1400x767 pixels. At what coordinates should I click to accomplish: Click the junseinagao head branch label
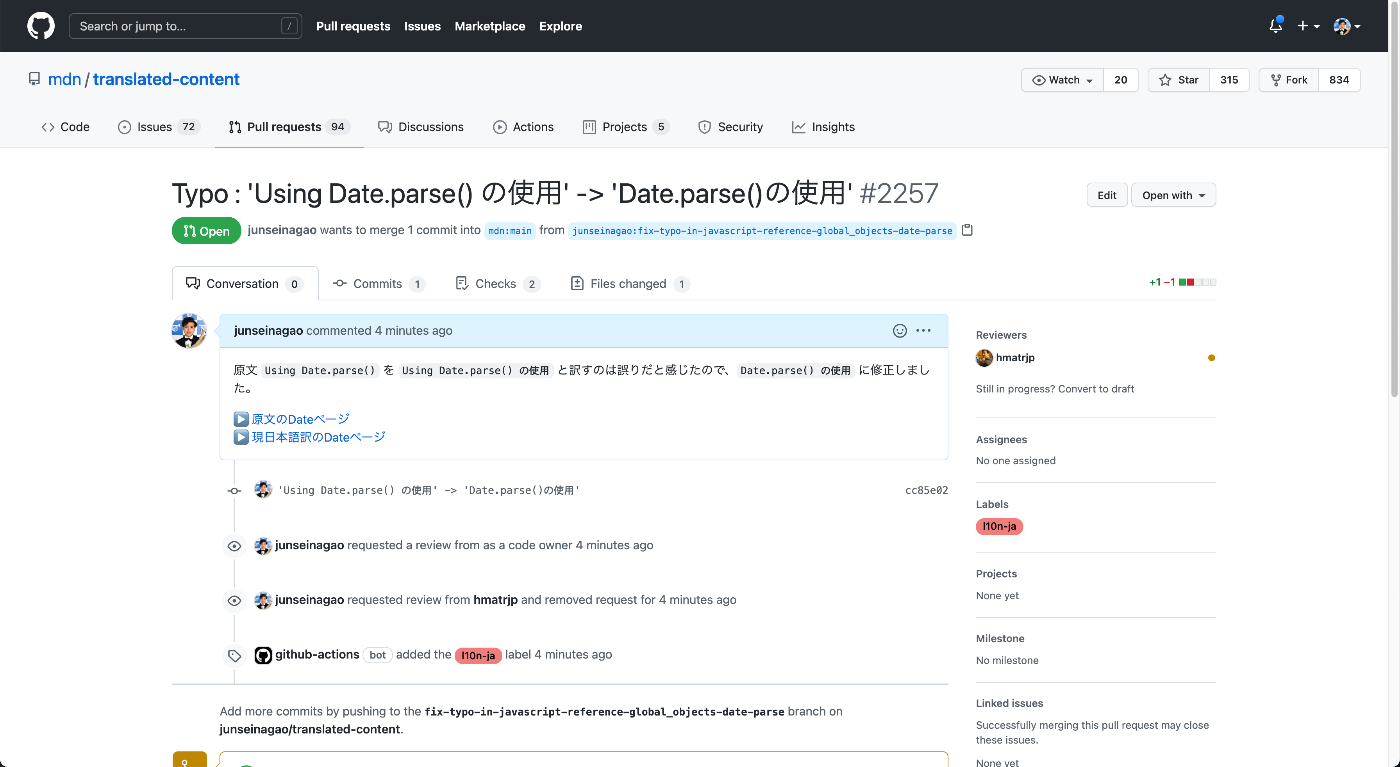click(x=762, y=231)
